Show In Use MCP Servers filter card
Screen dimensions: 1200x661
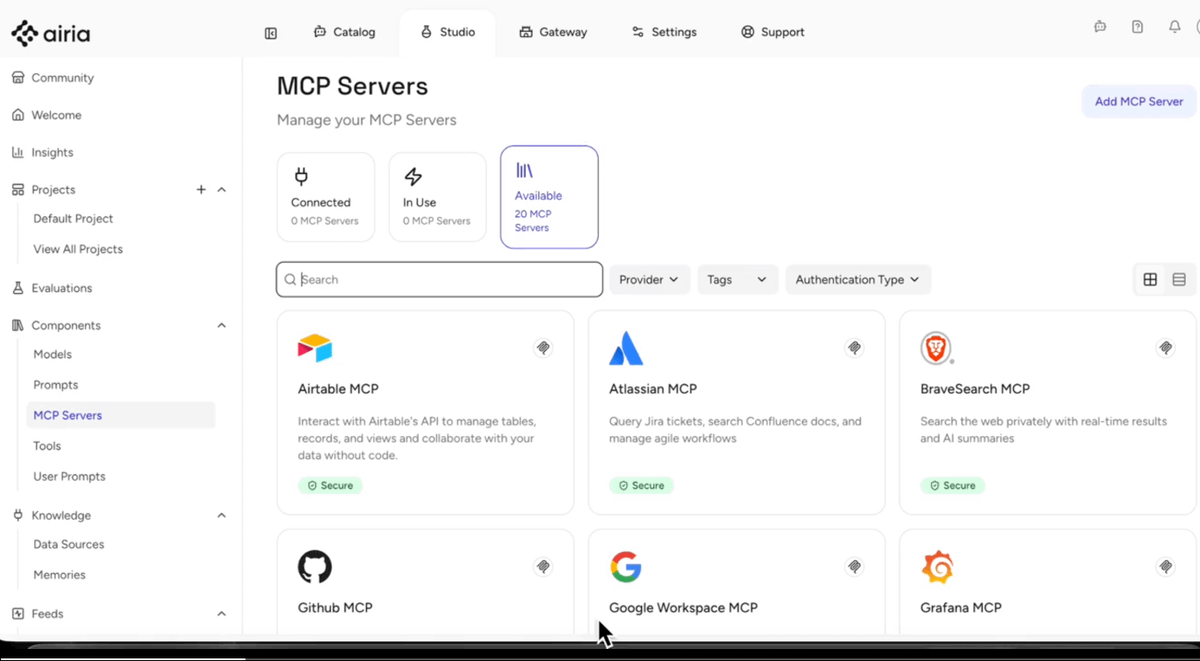tap(437, 197)
